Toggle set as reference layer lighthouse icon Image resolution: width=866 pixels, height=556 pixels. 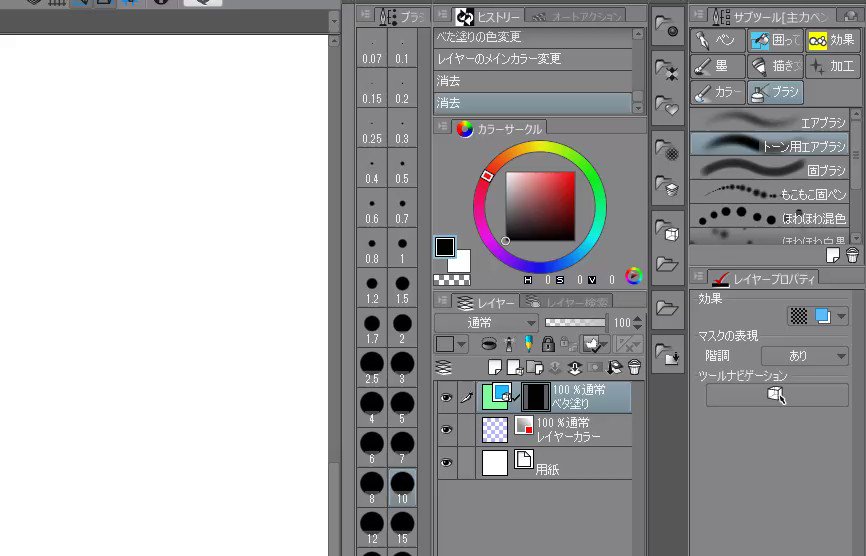pyautogui.click(x=509, y=345)
